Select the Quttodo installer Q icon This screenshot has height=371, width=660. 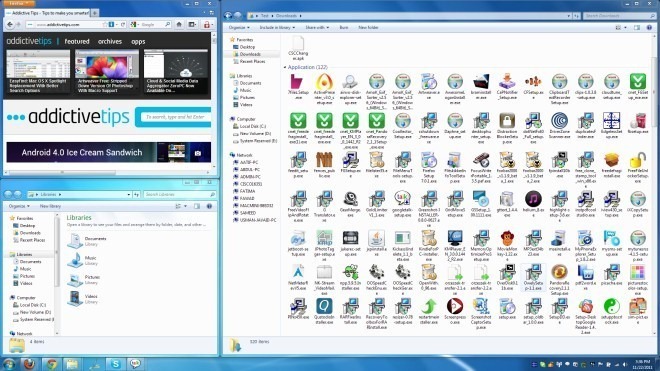coord(324,306)
